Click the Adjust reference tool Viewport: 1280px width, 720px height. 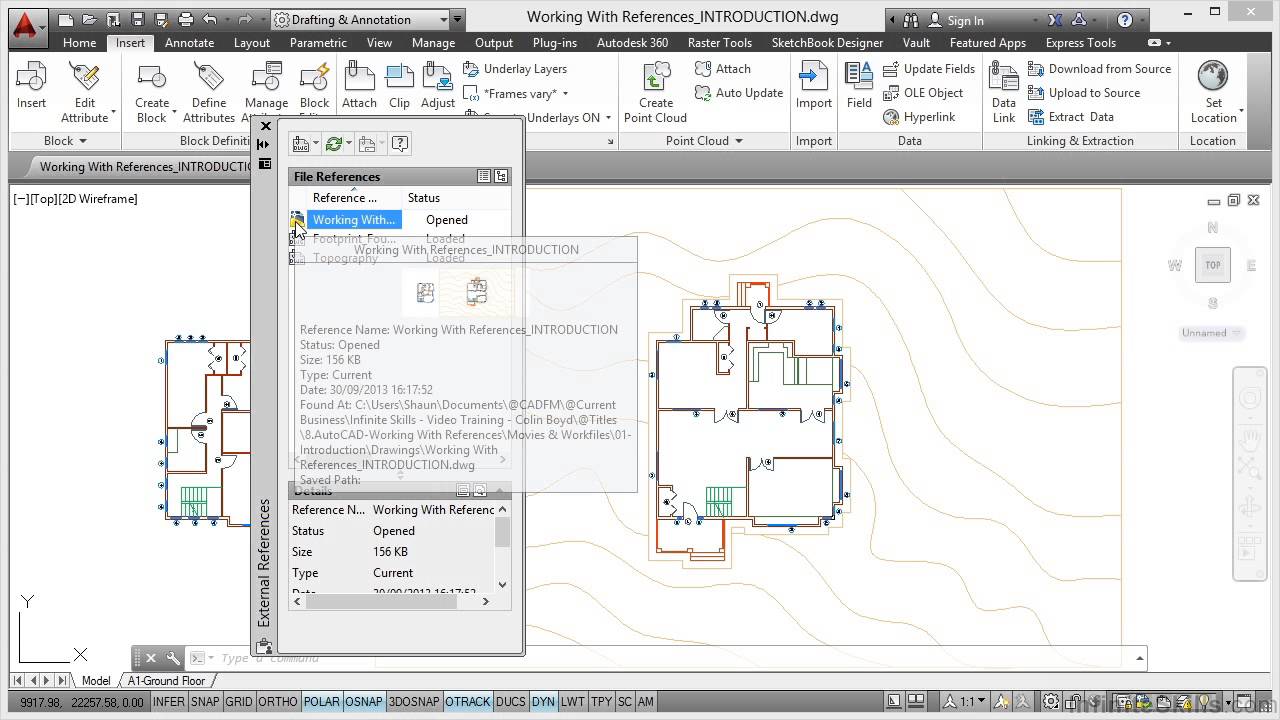pos(438,87)
